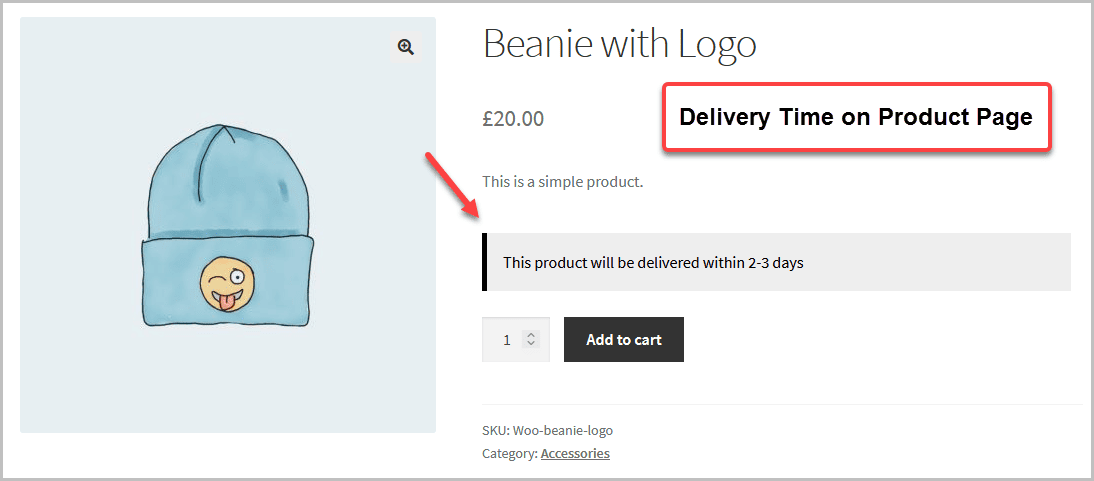Click the delivery within 2-3 days notice

pyautogui.click(x=653, y=263)
